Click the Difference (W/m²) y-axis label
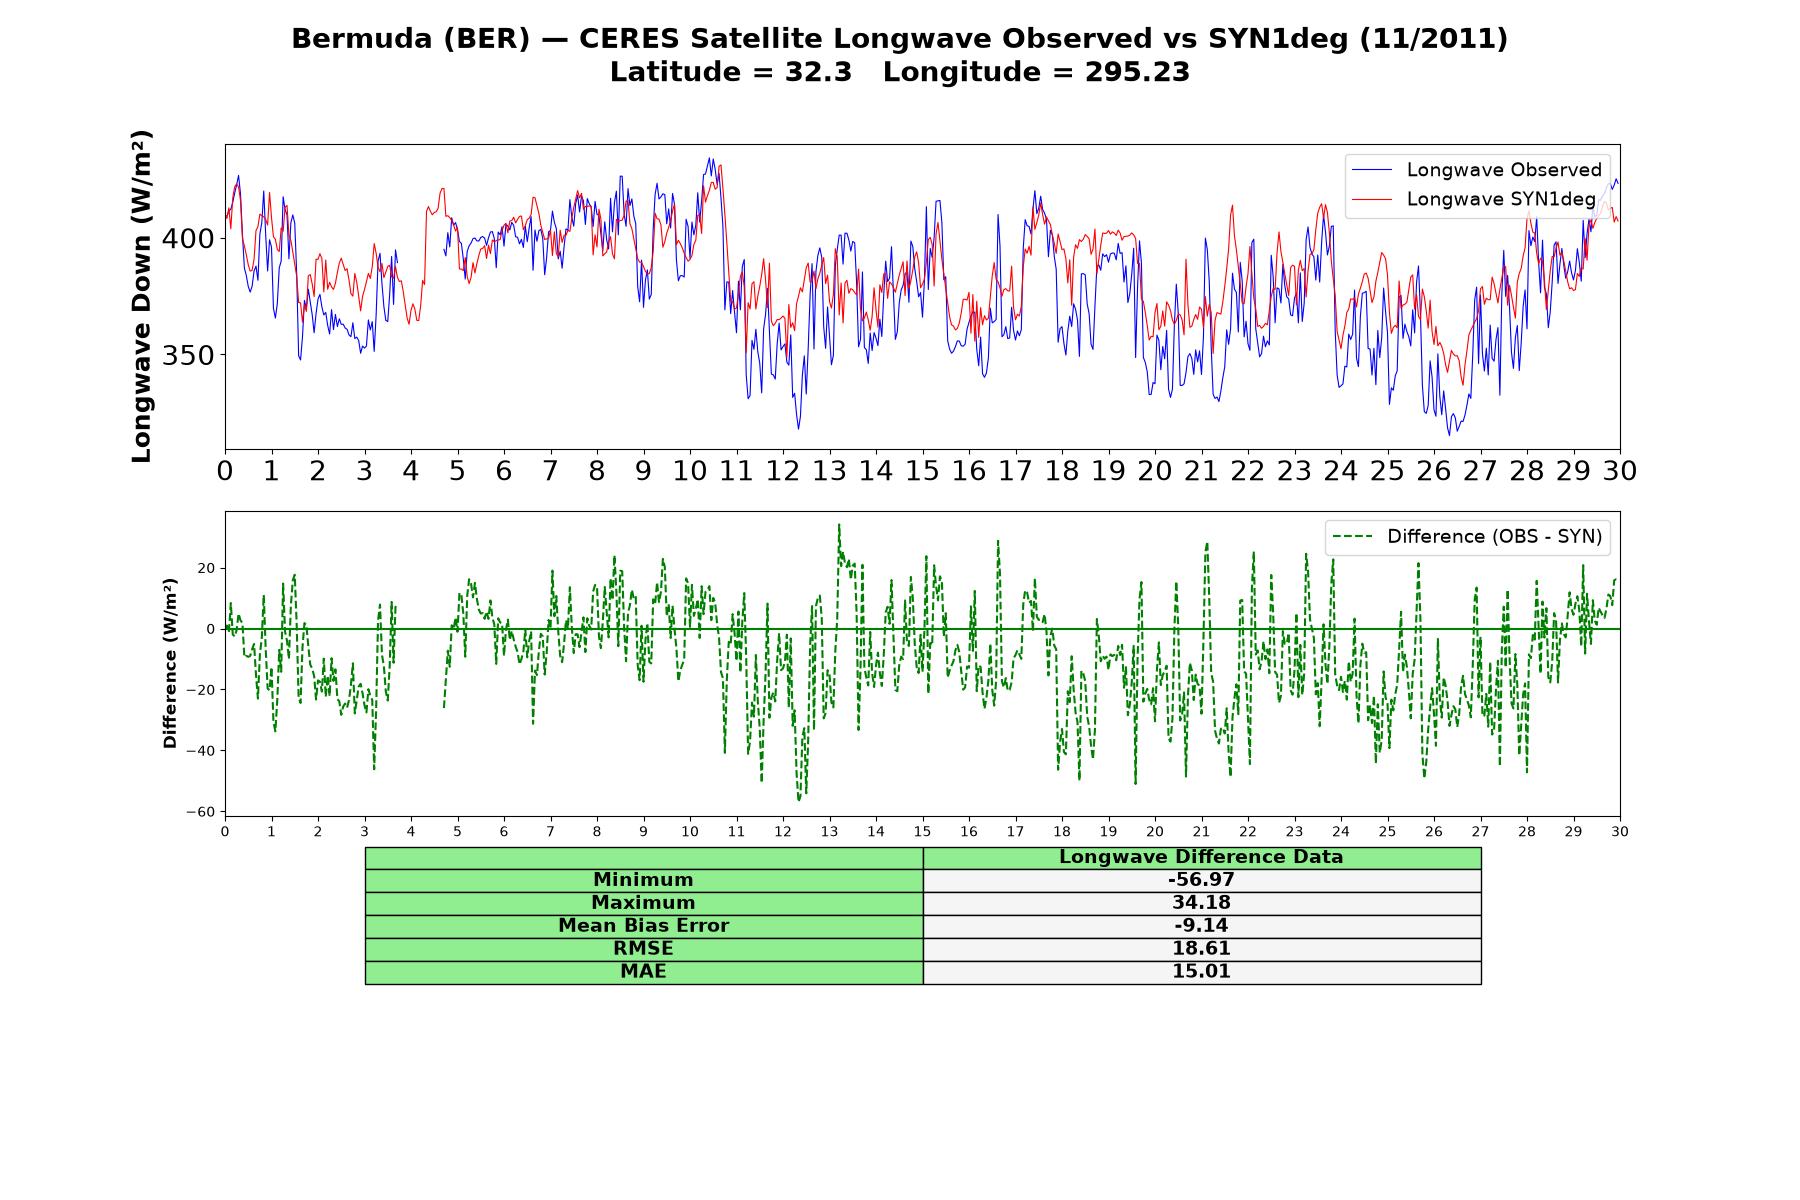 click(x=170, y=664)
